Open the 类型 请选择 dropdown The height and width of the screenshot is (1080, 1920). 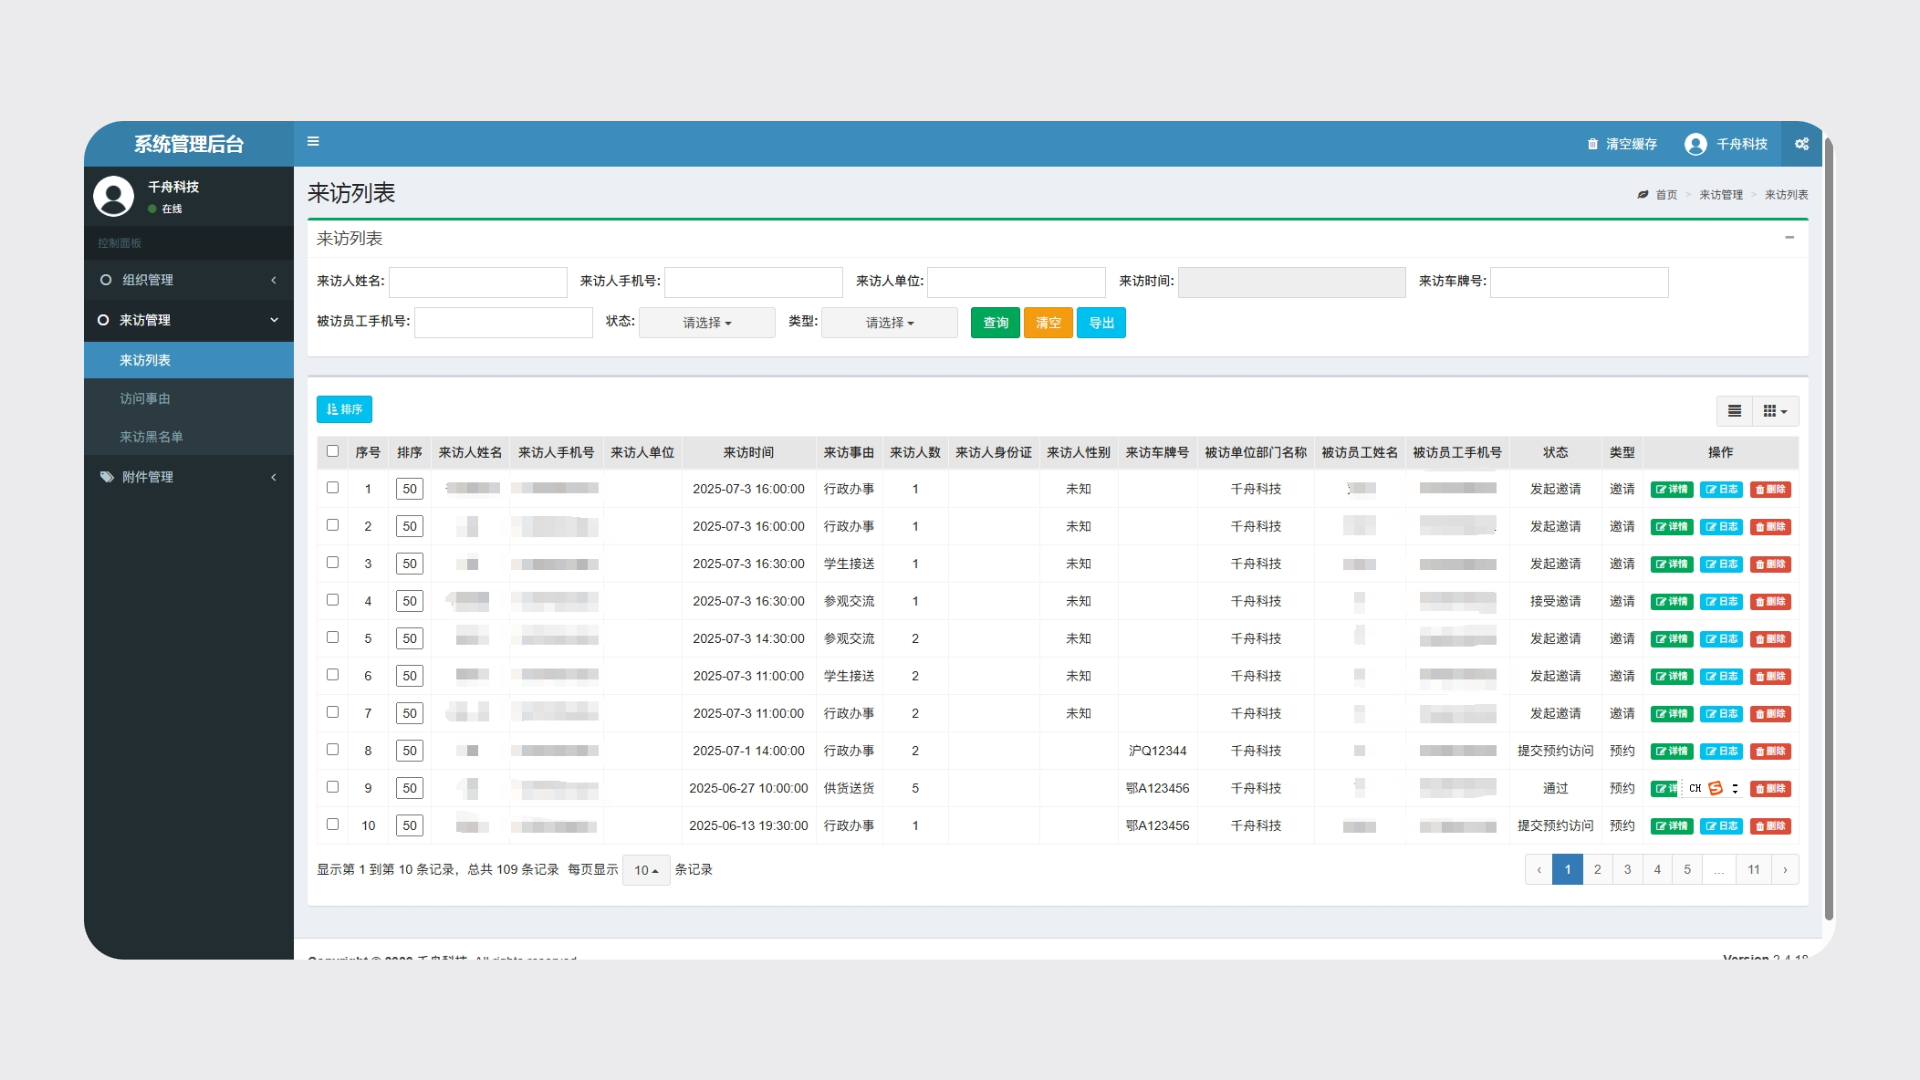click(889, 322)
